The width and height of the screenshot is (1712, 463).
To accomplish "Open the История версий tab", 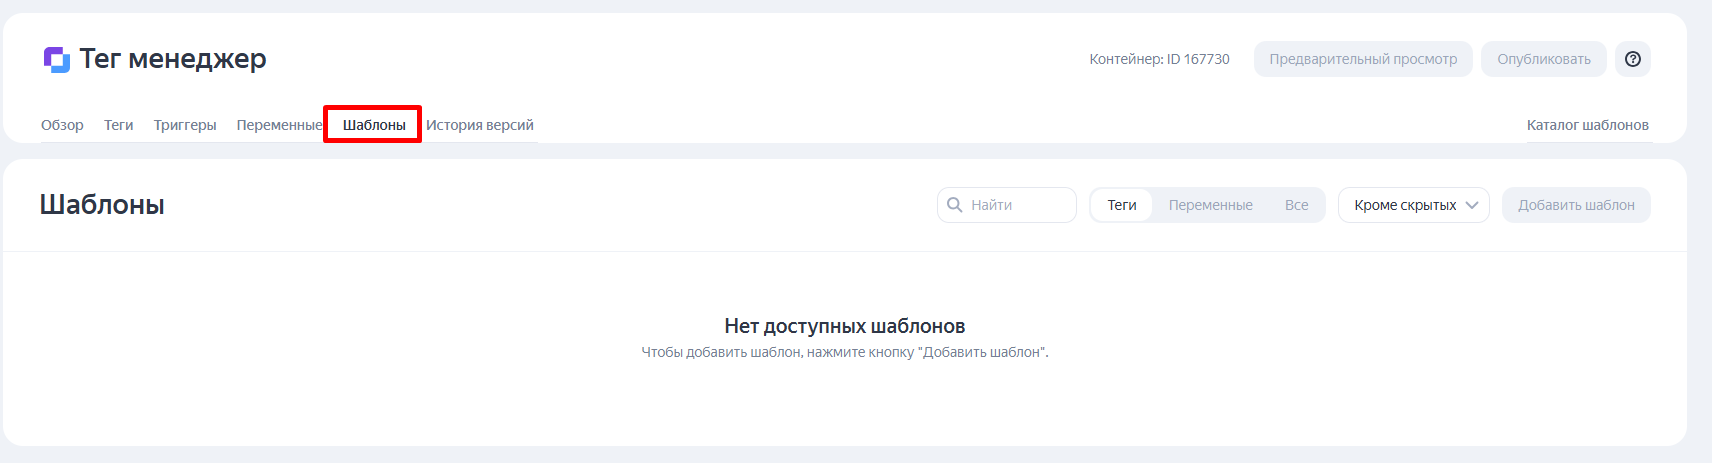I will (480, 125).
